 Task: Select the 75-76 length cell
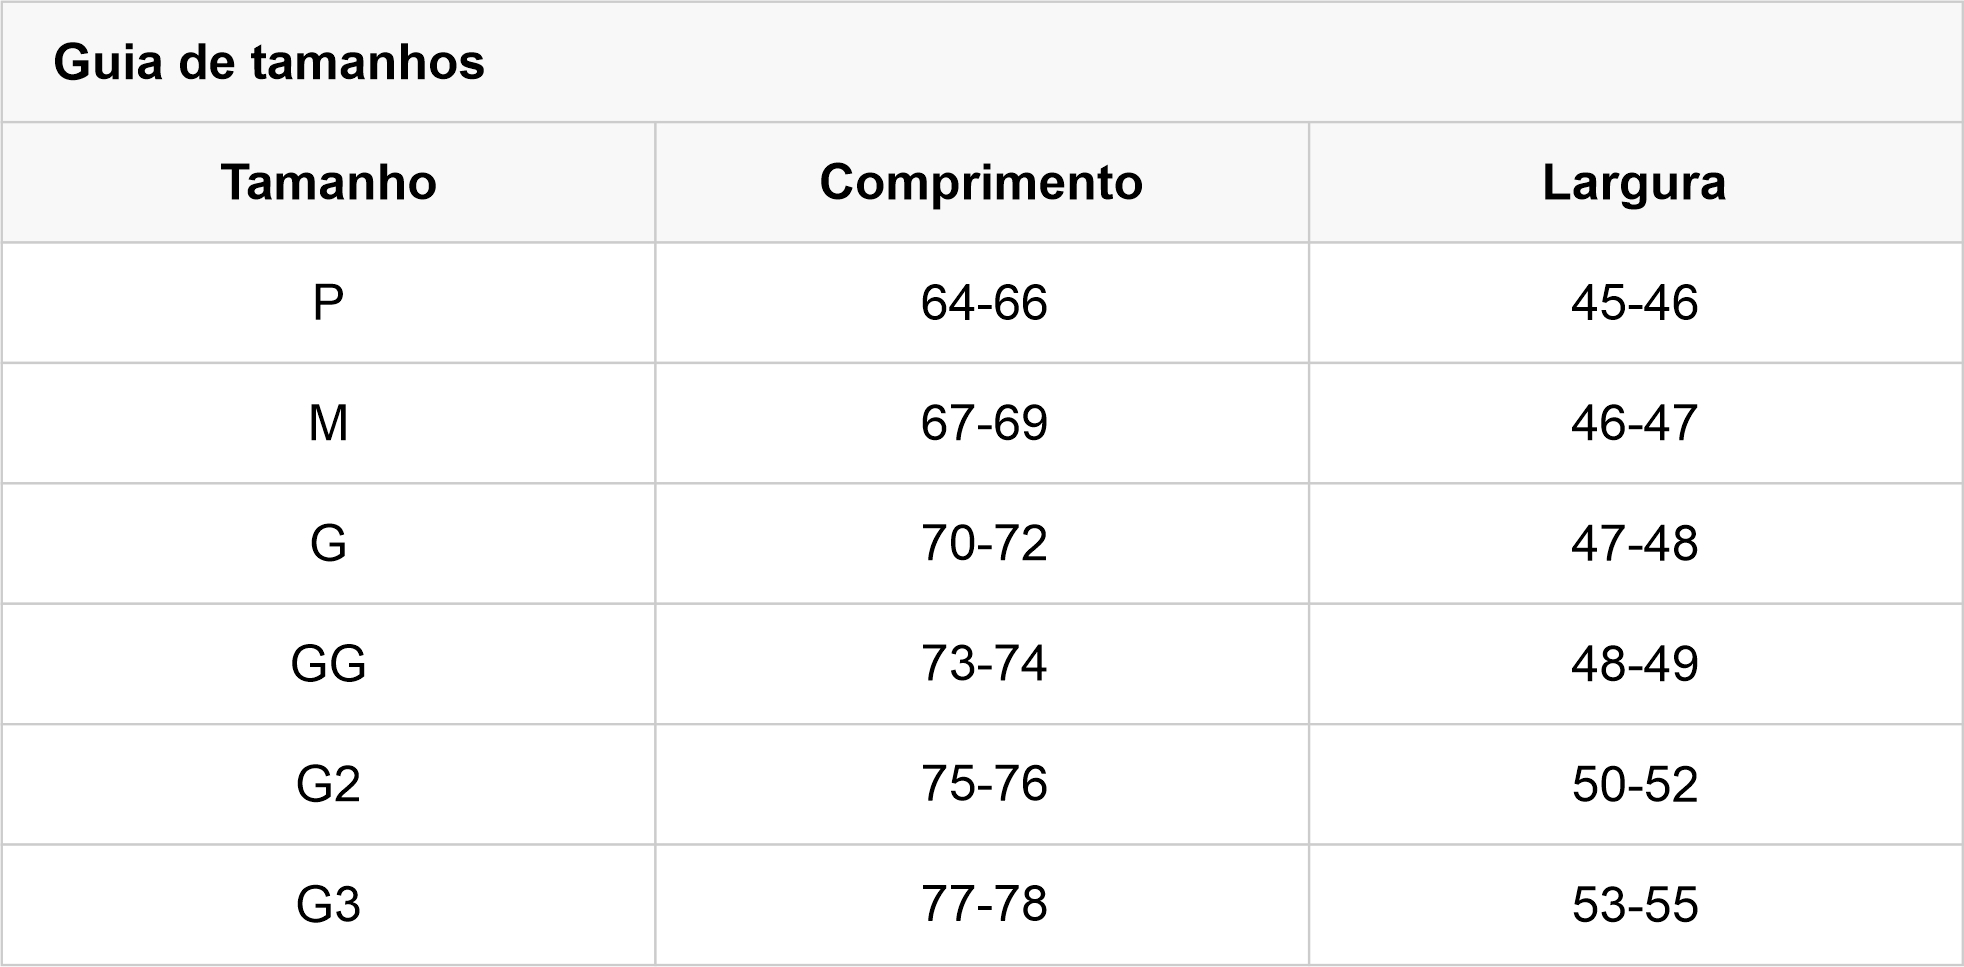982,785
